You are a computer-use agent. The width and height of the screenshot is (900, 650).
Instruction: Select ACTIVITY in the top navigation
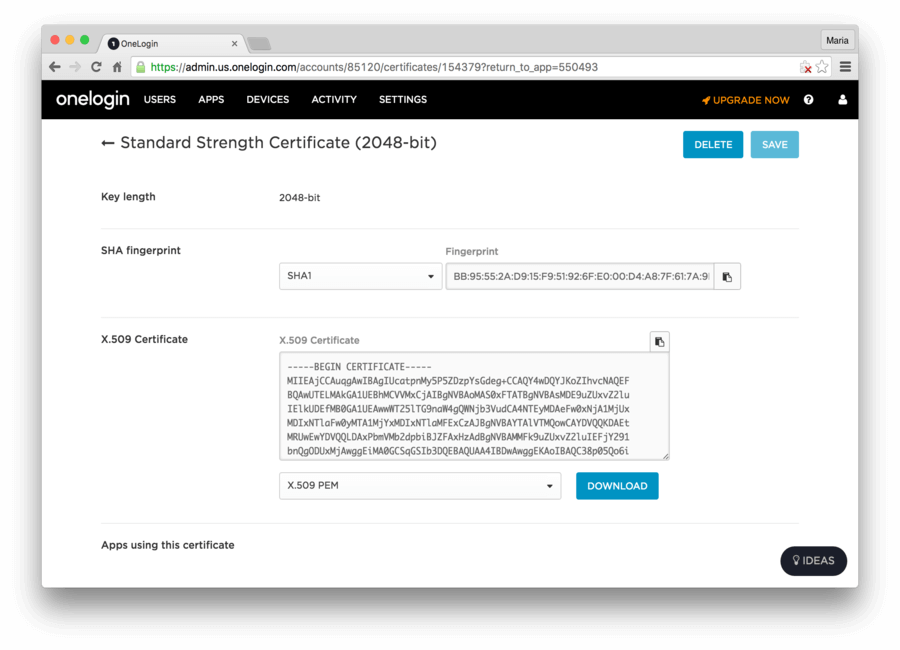tap(333, 99)
